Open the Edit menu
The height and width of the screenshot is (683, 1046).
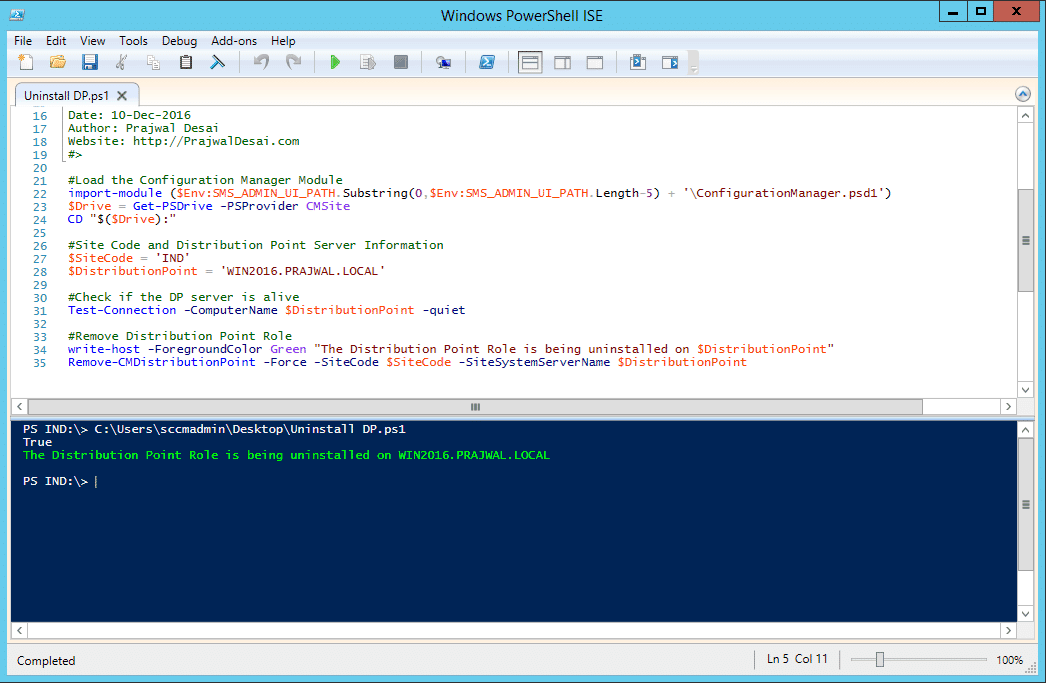[x=56, y=41]
